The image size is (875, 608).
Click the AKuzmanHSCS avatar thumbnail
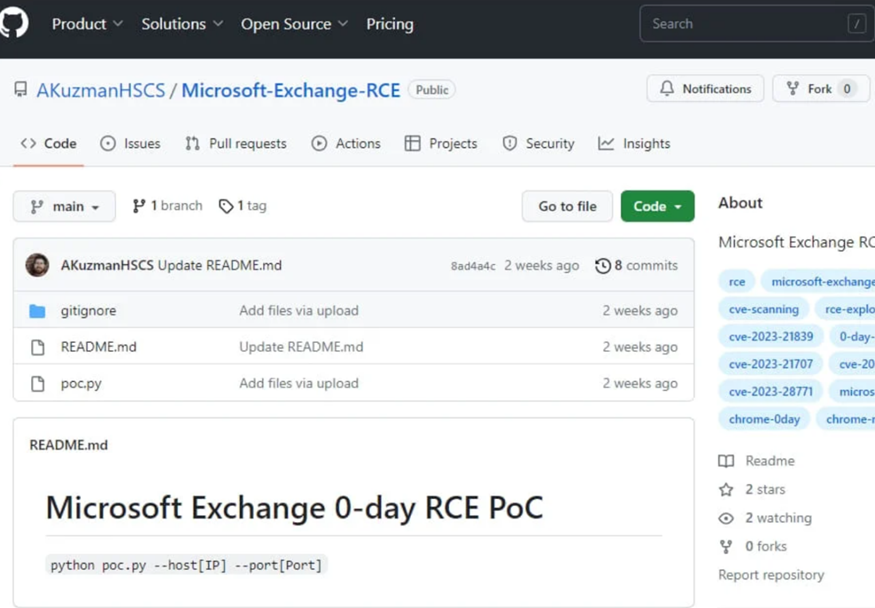point(37,266)
